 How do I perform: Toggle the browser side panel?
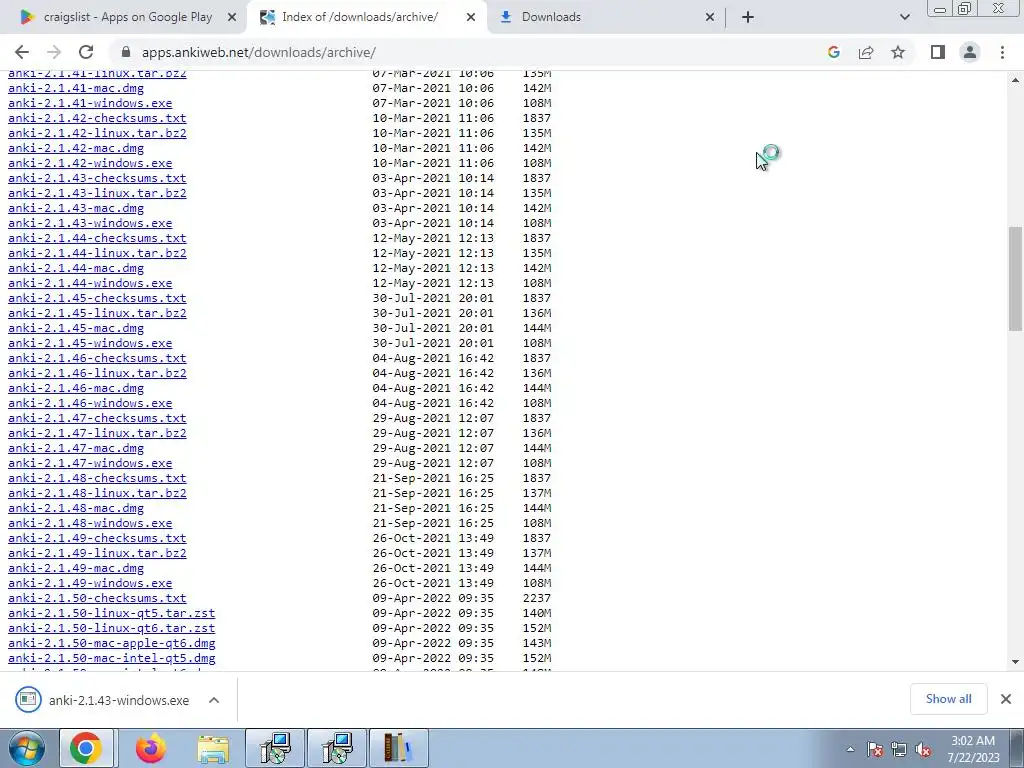[x=938, y=52]
